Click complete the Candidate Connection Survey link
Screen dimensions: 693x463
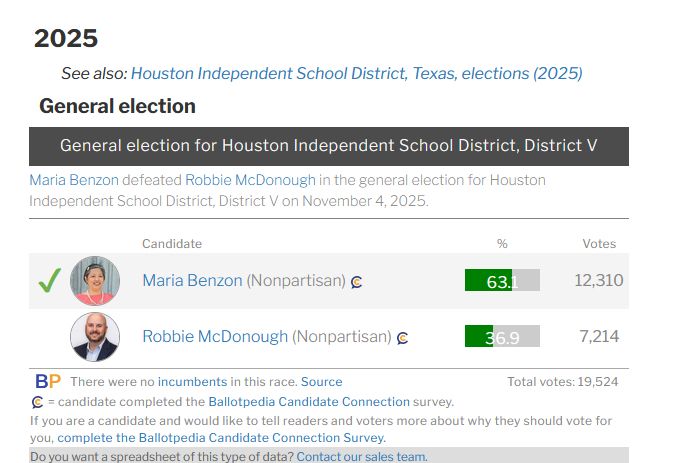(x=221, y=438)
